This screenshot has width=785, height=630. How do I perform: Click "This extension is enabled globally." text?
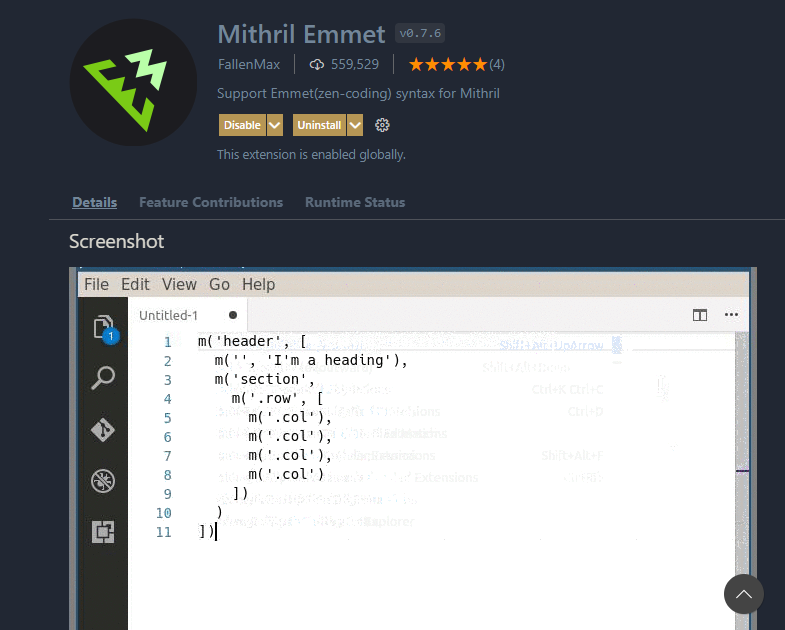(x=311, y=155)
